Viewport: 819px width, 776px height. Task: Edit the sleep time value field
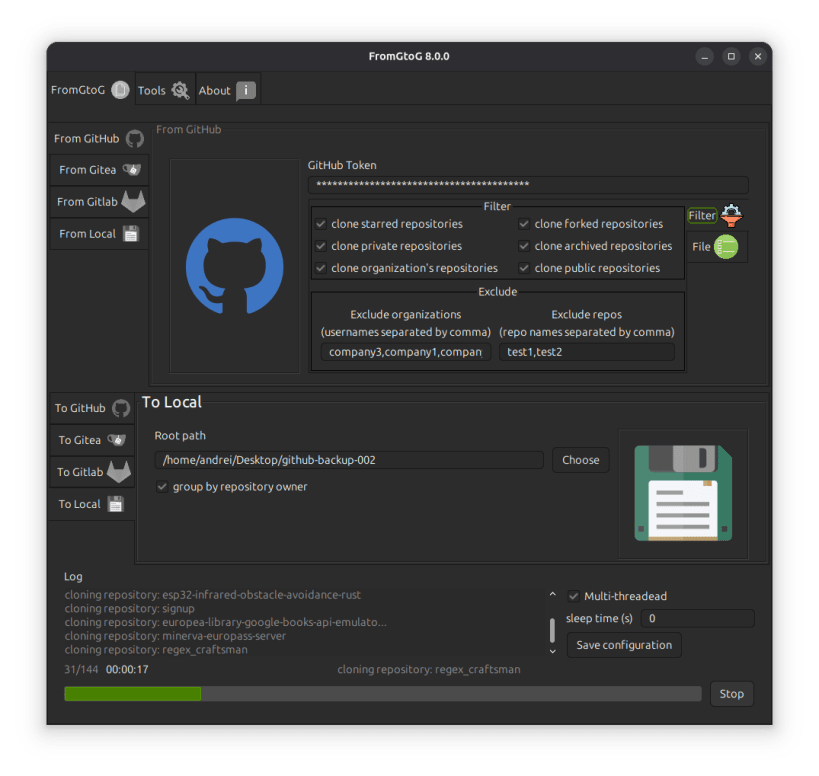pyautogui.click(x=697, y=618)
